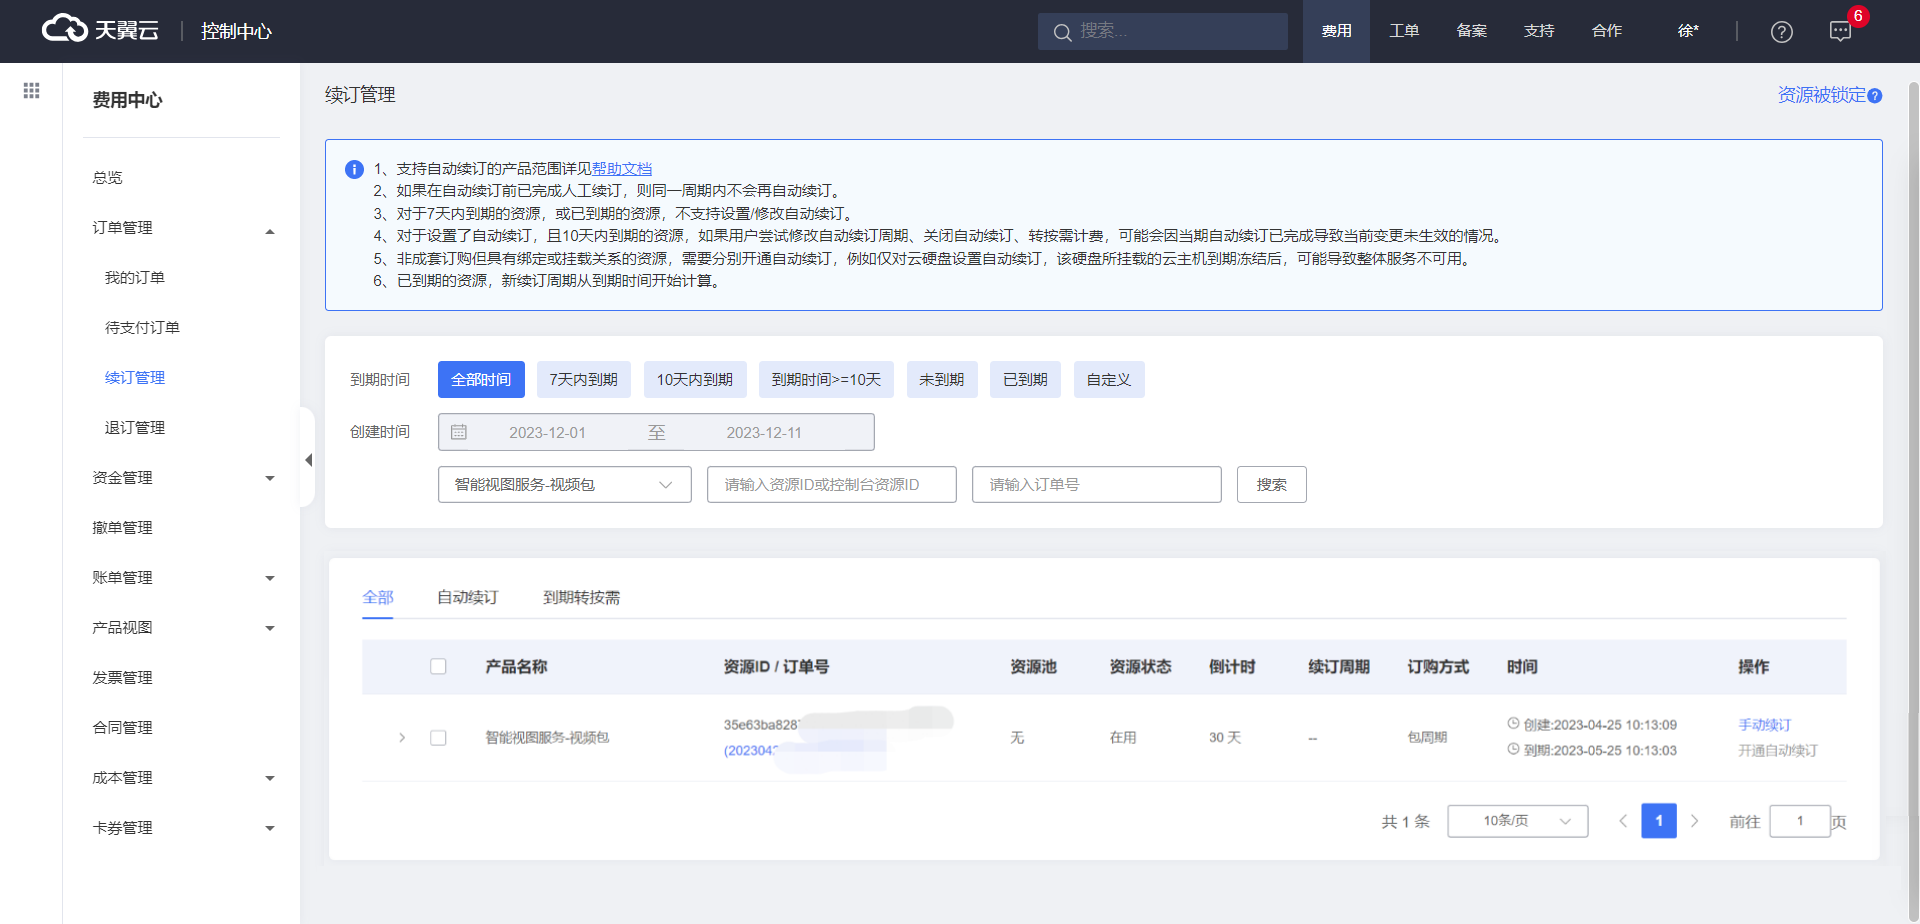Open the messages notification icon

pyautogui.click(x=1840, y=32)
